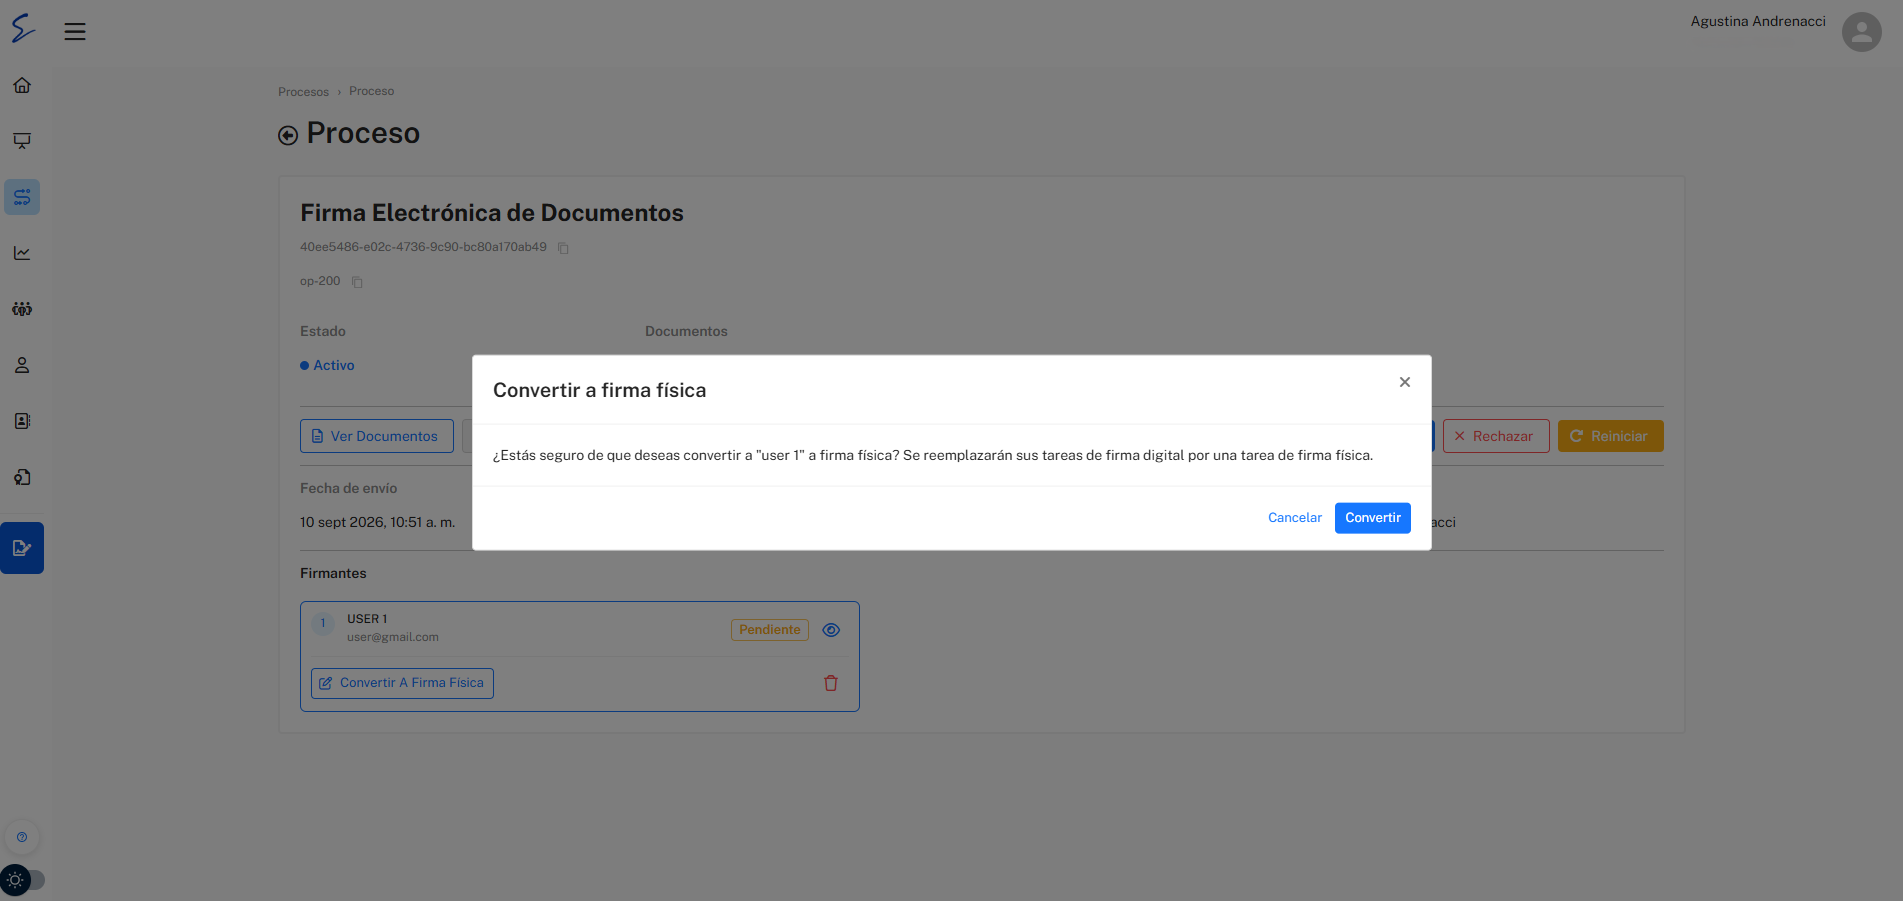The image size is (1903, 901).
Task: Click the Pendiente status badge
Action: [x=770, y=630]
